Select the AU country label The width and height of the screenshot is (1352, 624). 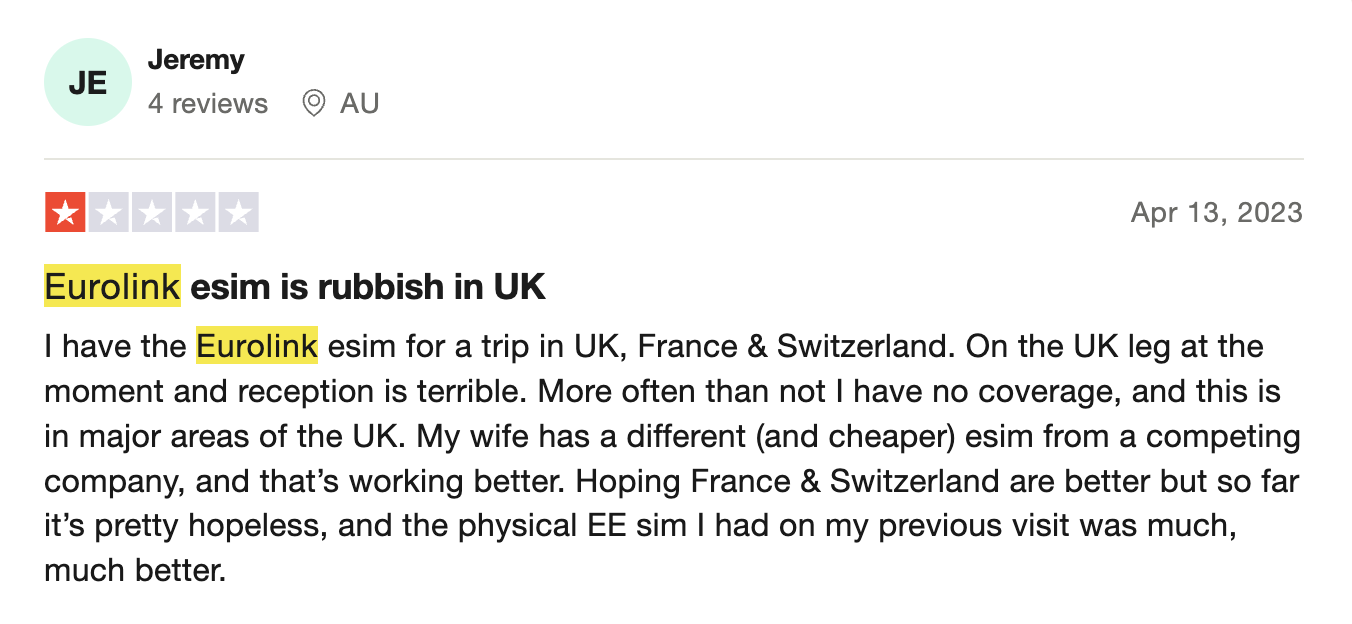click(x=359, y=103)
